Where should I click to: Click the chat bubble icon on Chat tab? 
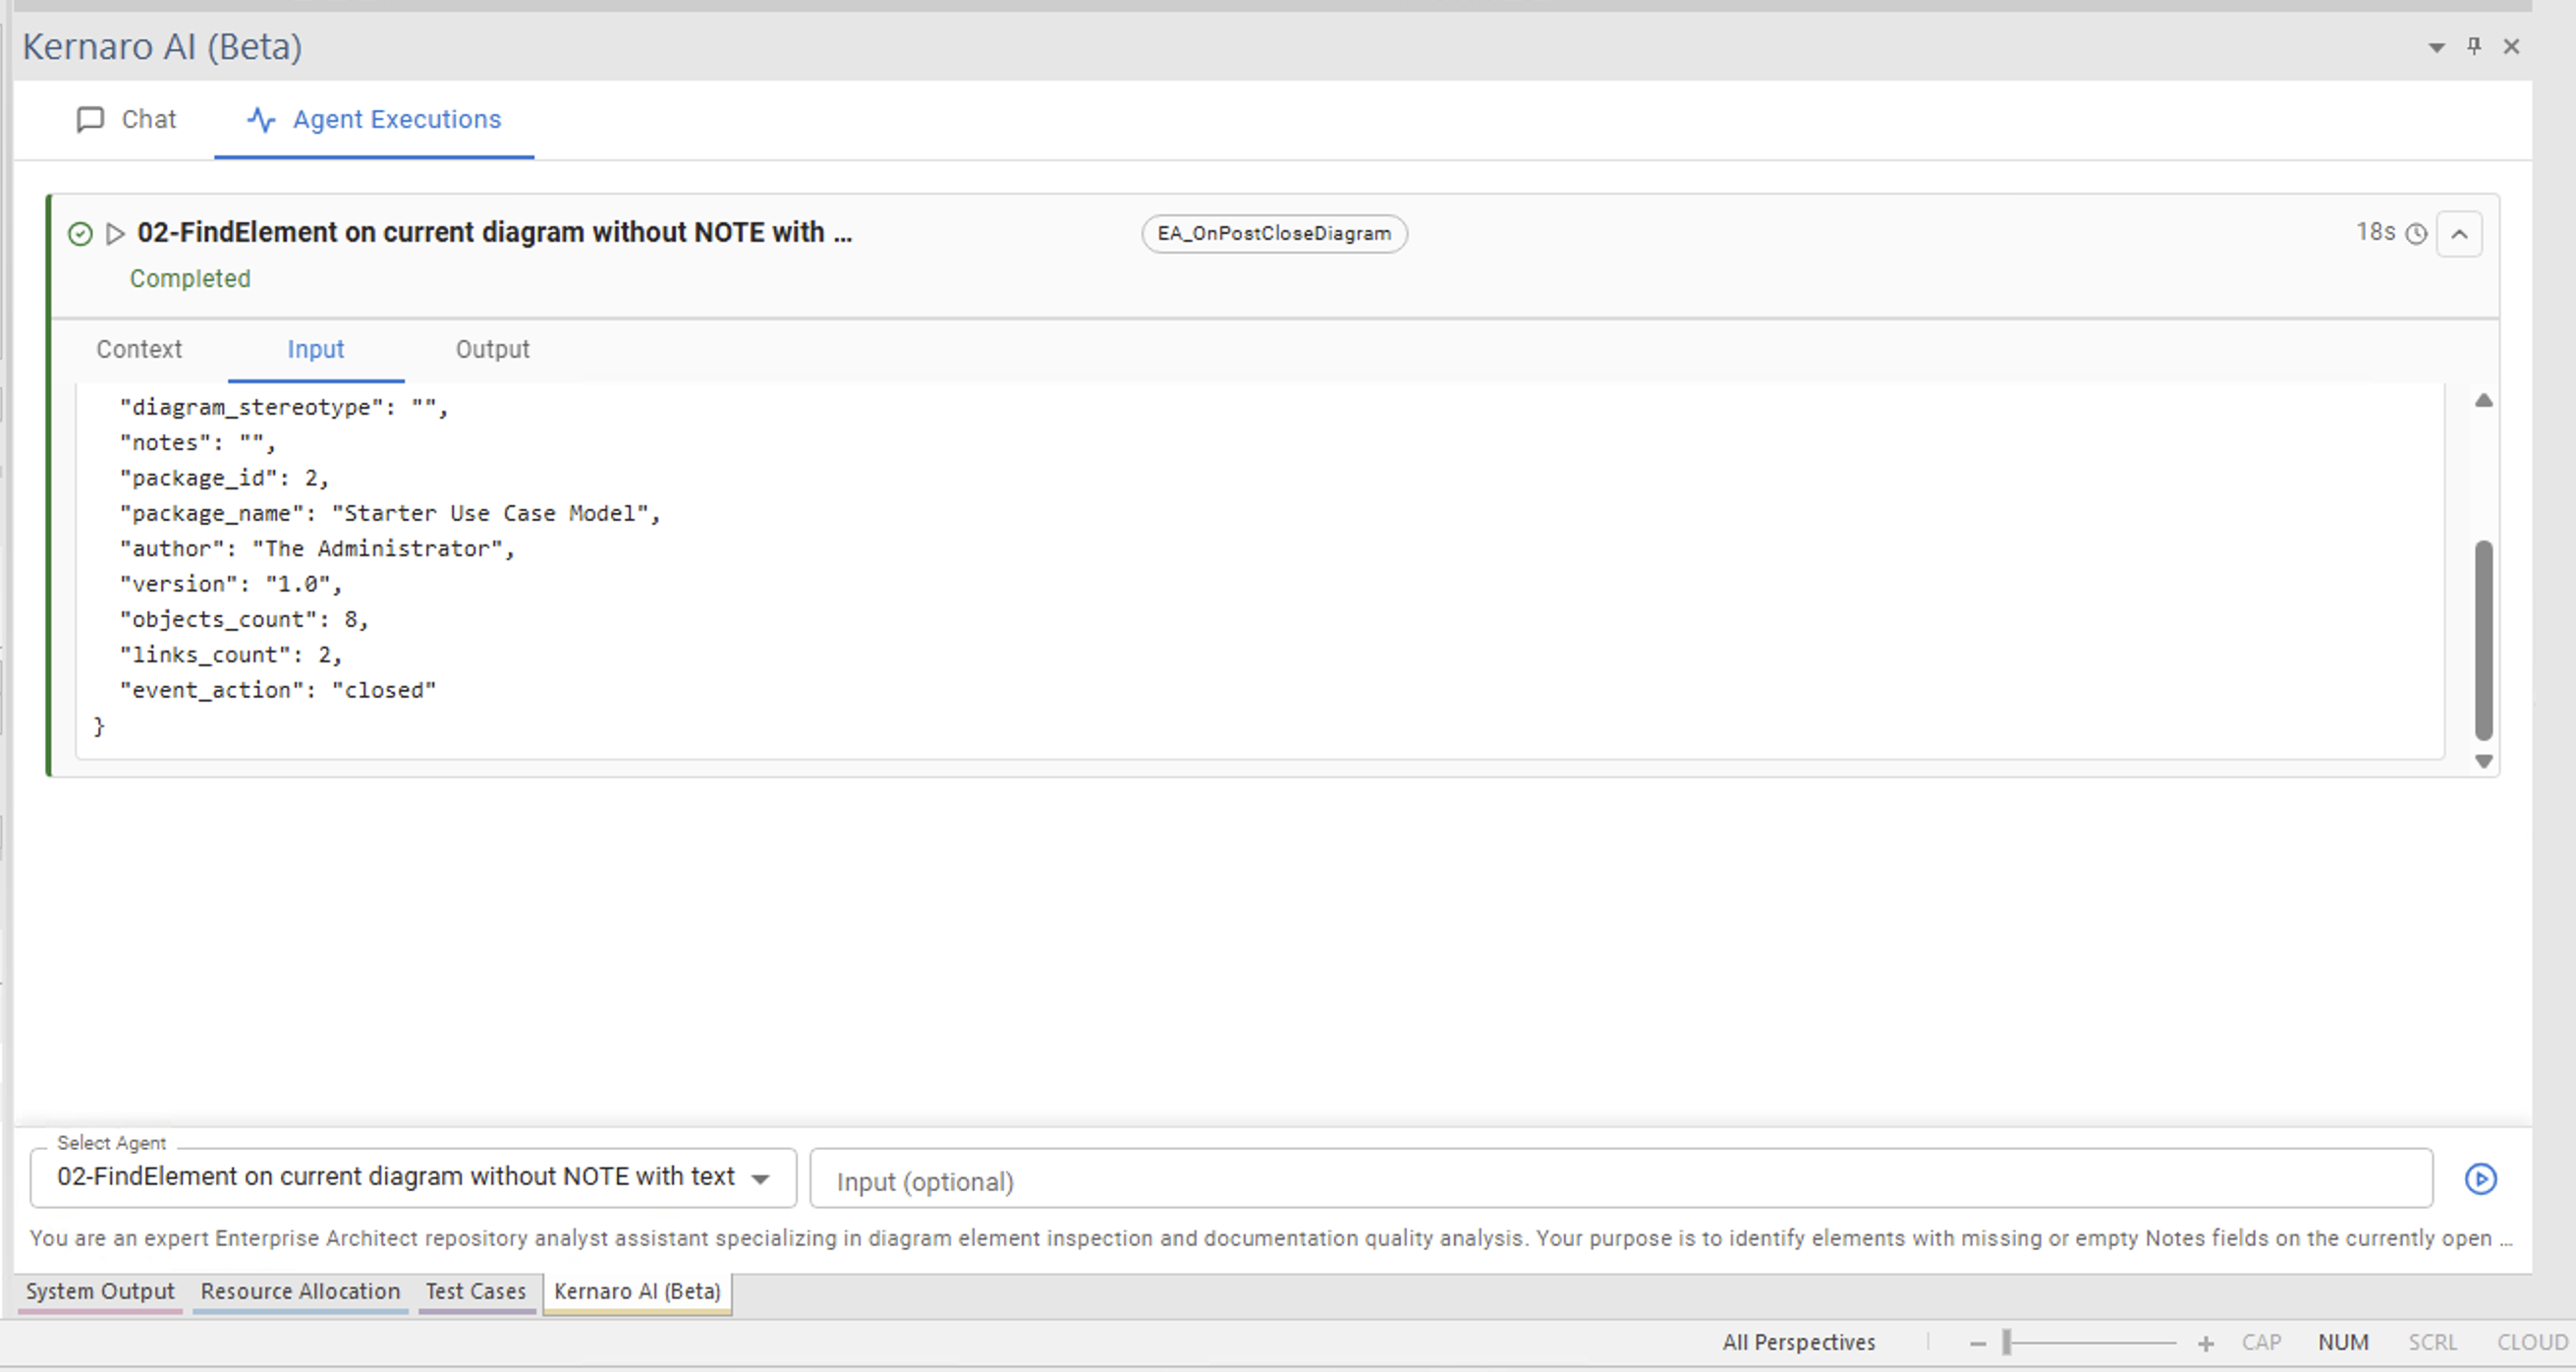90,120
